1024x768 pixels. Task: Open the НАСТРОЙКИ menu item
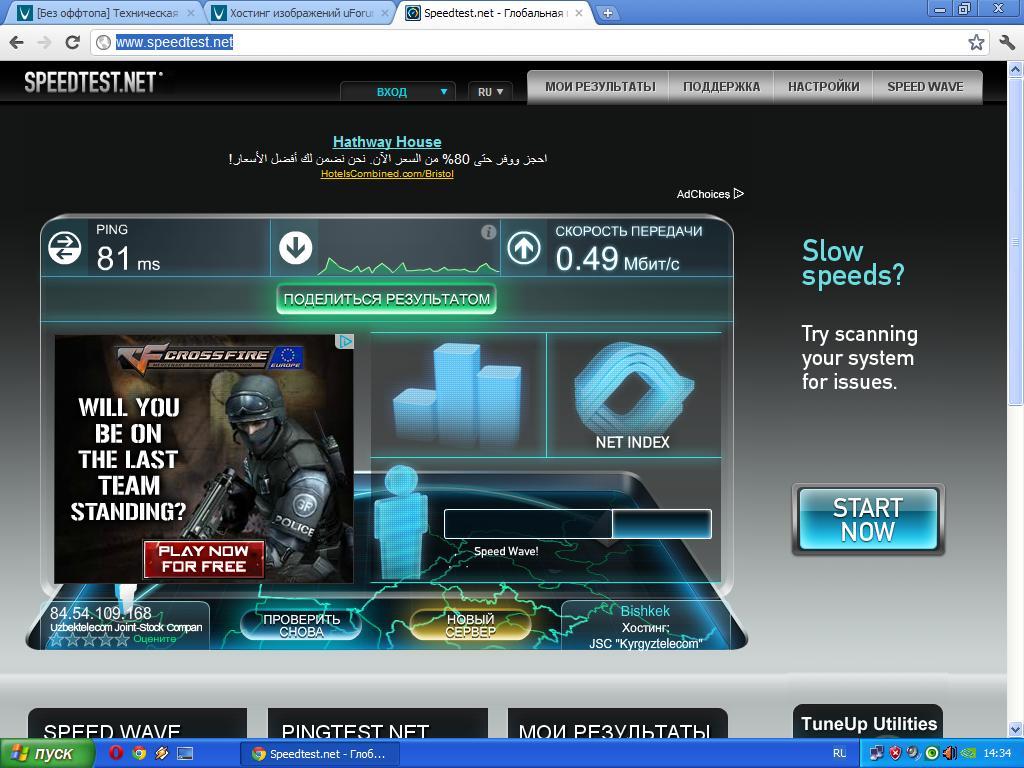pyautogui.click(x=824, y=87)
